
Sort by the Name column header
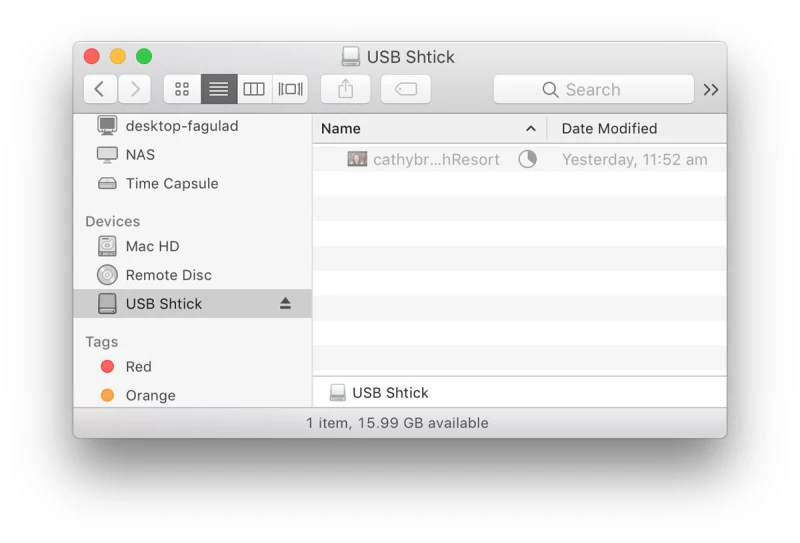(420, 129)
